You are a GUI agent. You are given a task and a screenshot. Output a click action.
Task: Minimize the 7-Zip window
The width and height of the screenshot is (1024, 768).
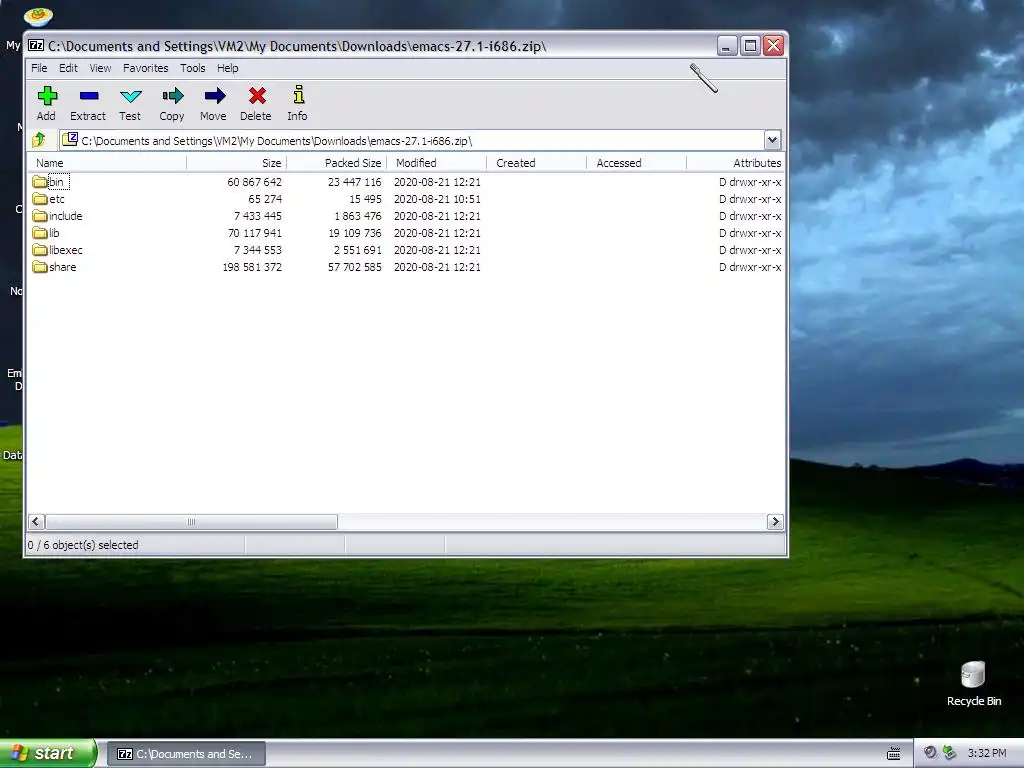coord(727,46)
